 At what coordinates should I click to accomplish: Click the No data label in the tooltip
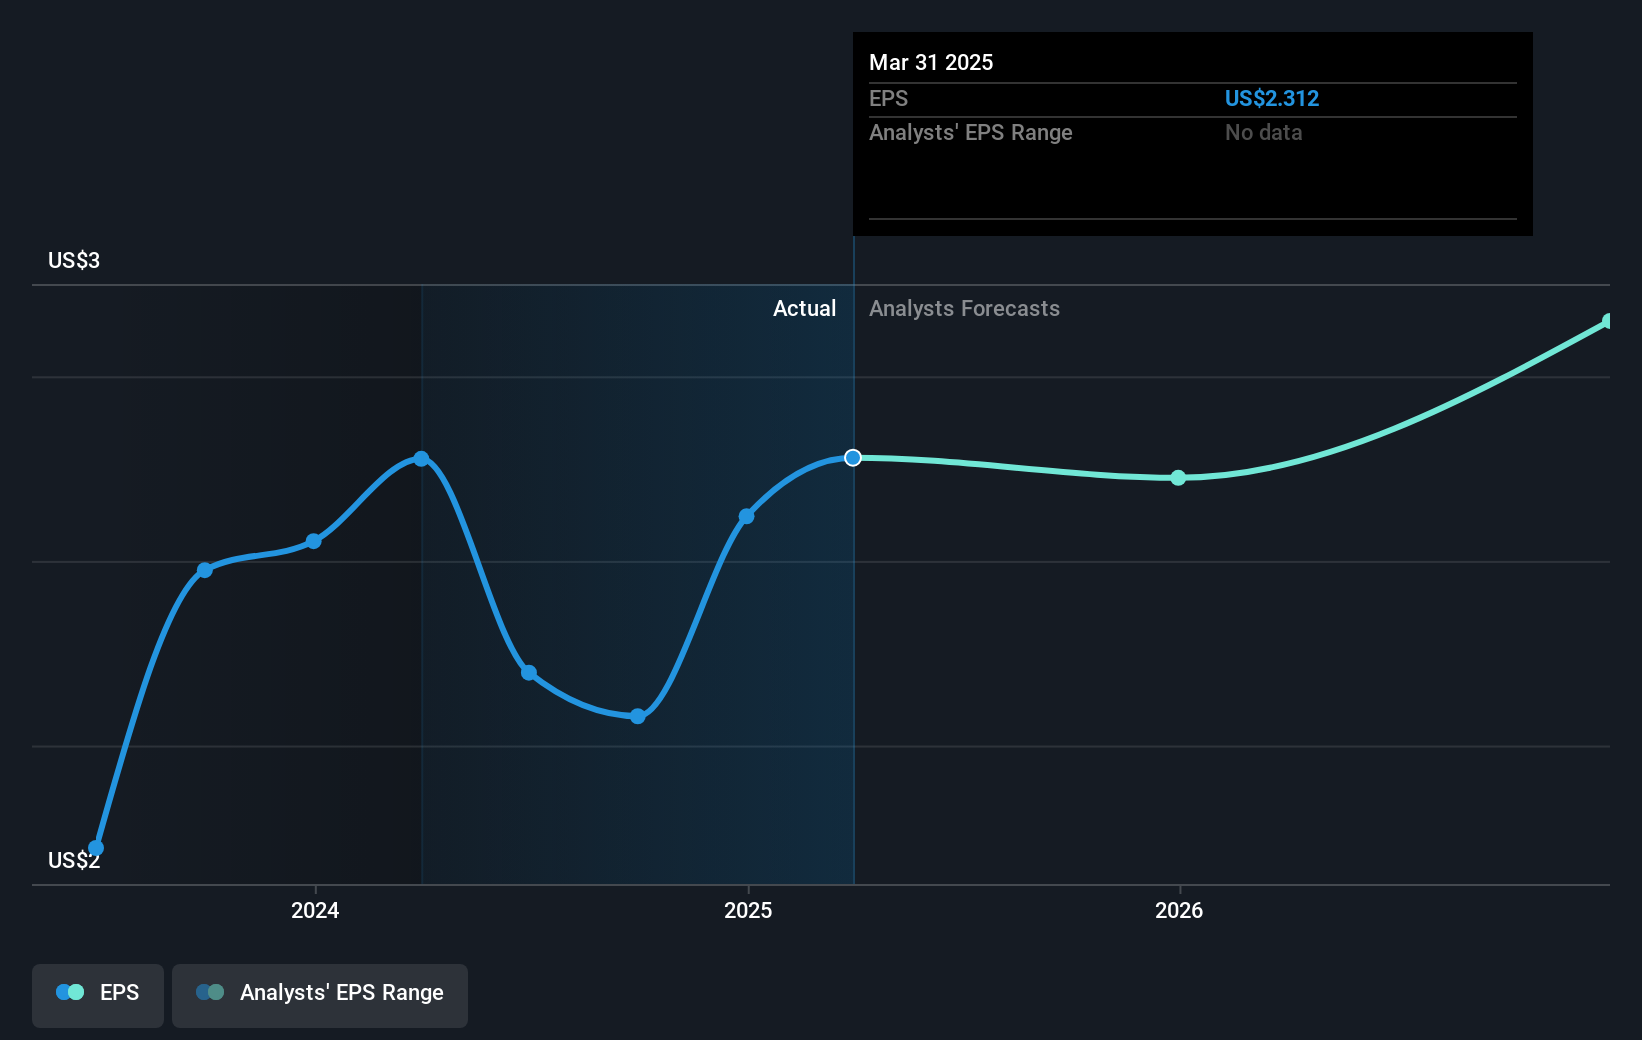(x=1263, y=132)
